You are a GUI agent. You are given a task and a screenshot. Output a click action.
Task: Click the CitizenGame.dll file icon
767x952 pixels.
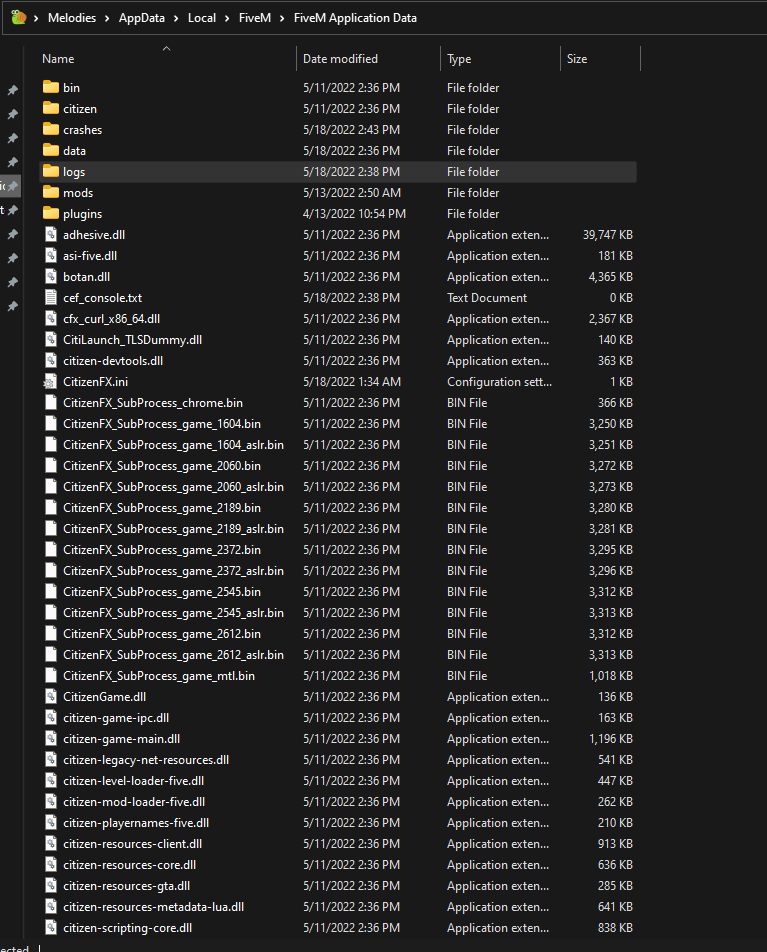pyautogui.click(x=52, y=696)
